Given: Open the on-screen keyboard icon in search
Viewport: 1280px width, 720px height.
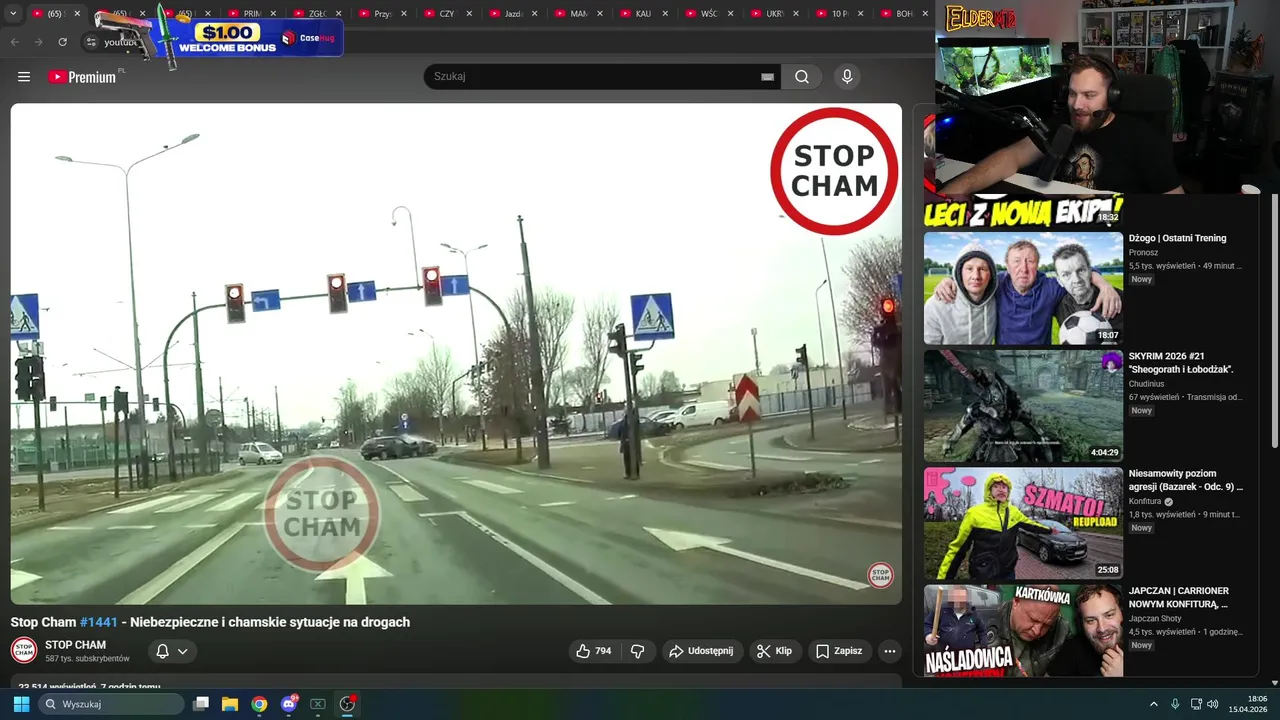Looking at the screenshot, I should (x=767, y=77).
